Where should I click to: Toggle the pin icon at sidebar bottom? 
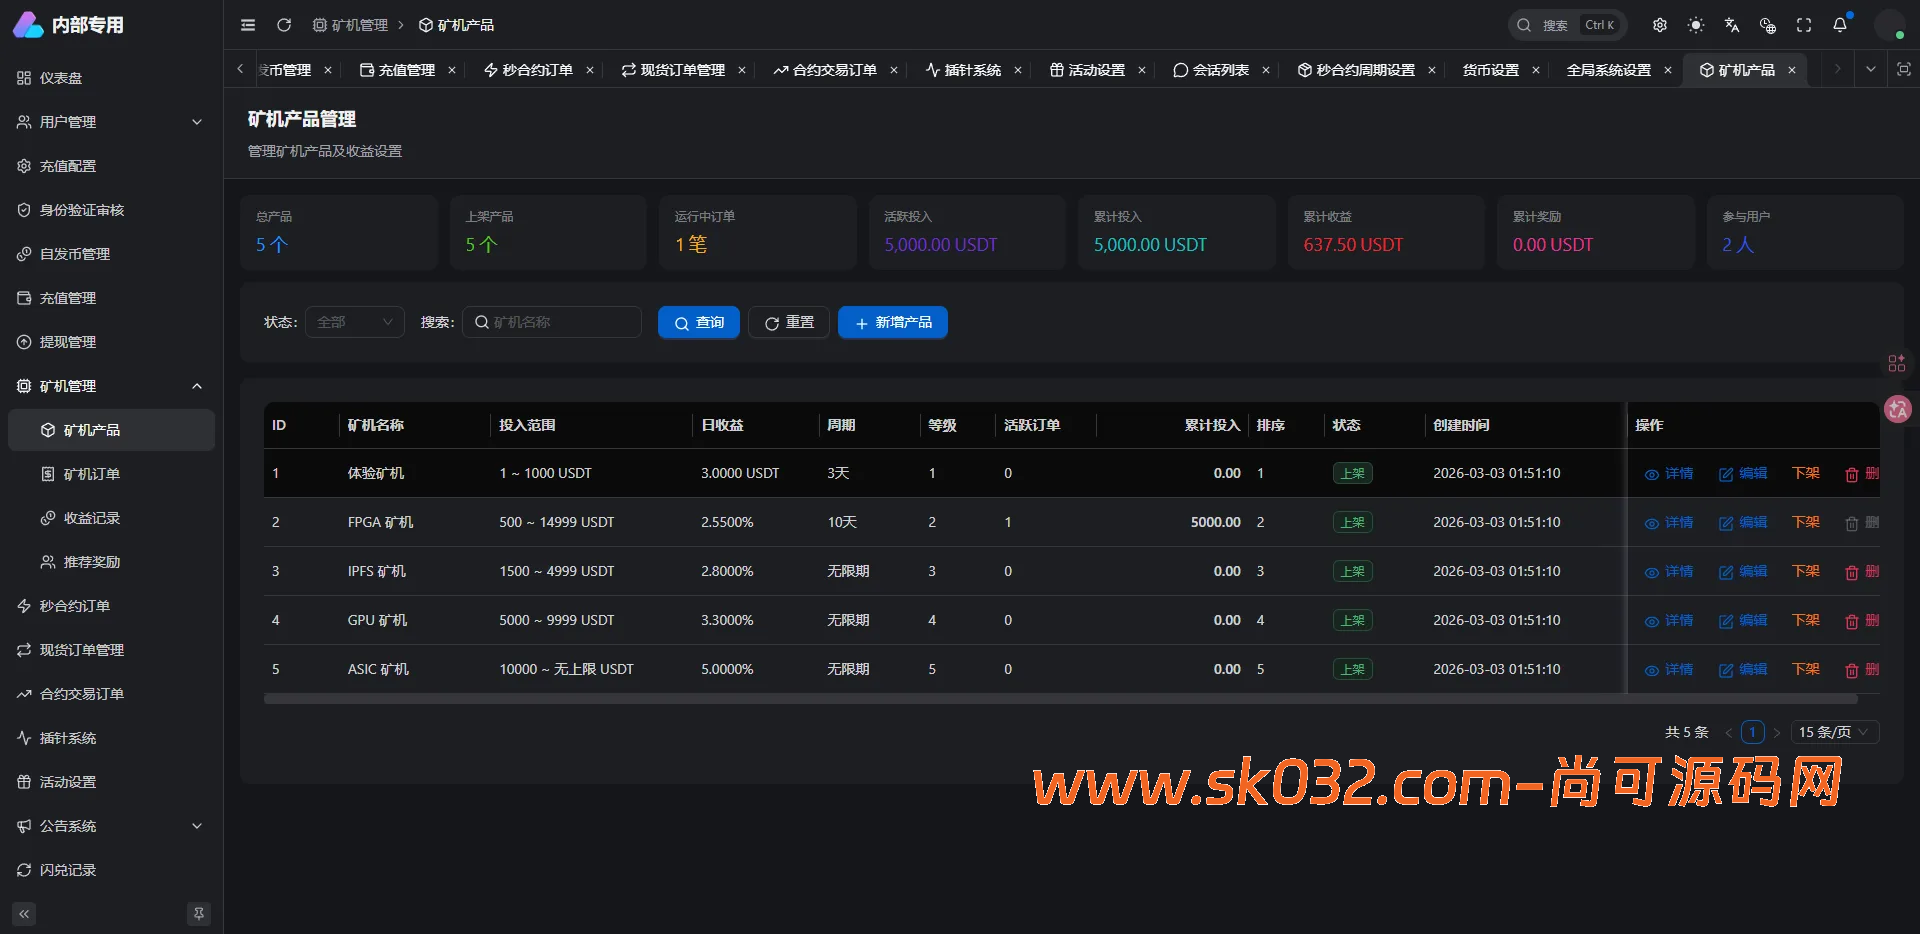coord(199,913)
